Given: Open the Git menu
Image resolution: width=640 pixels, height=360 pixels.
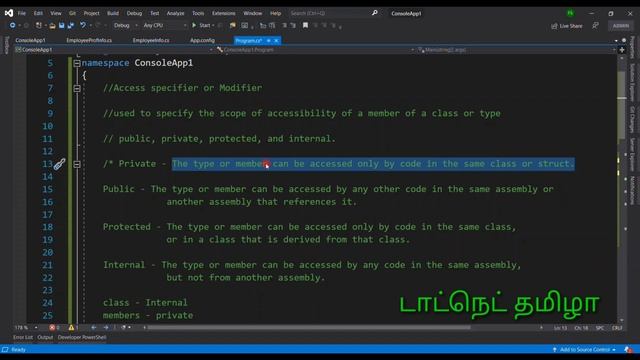Looking at the screenshot, I should (72, 13).
